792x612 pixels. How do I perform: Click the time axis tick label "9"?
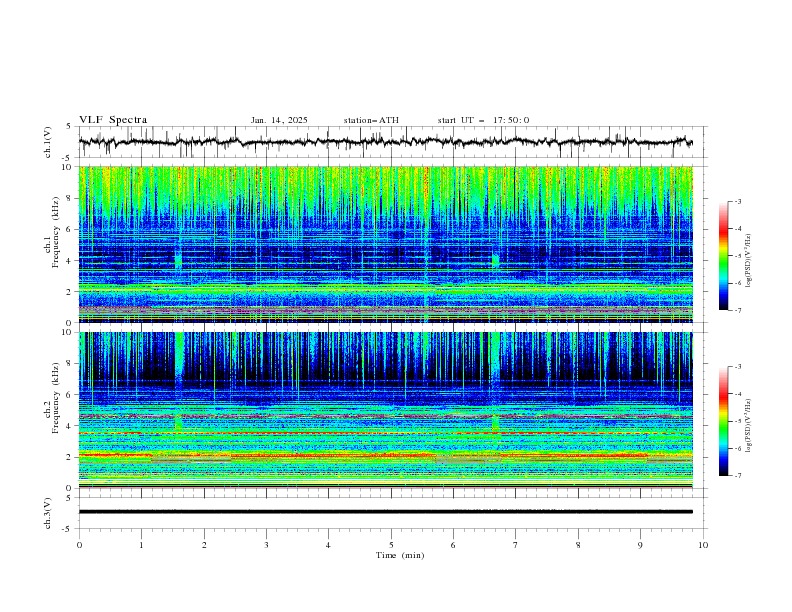pos(640,545)
